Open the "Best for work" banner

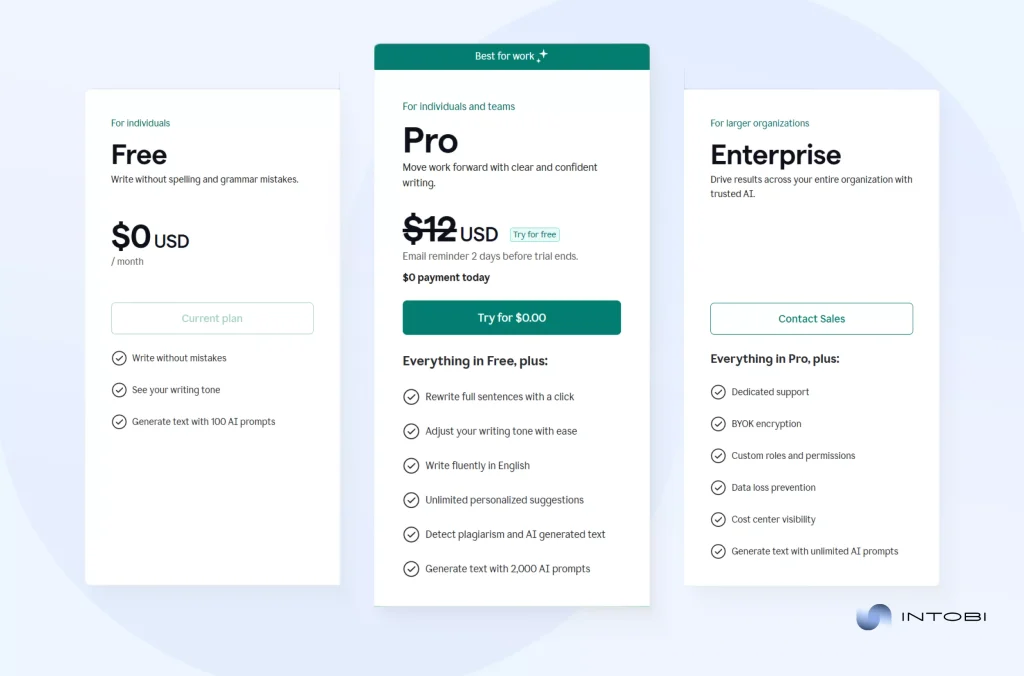[511, 56]
